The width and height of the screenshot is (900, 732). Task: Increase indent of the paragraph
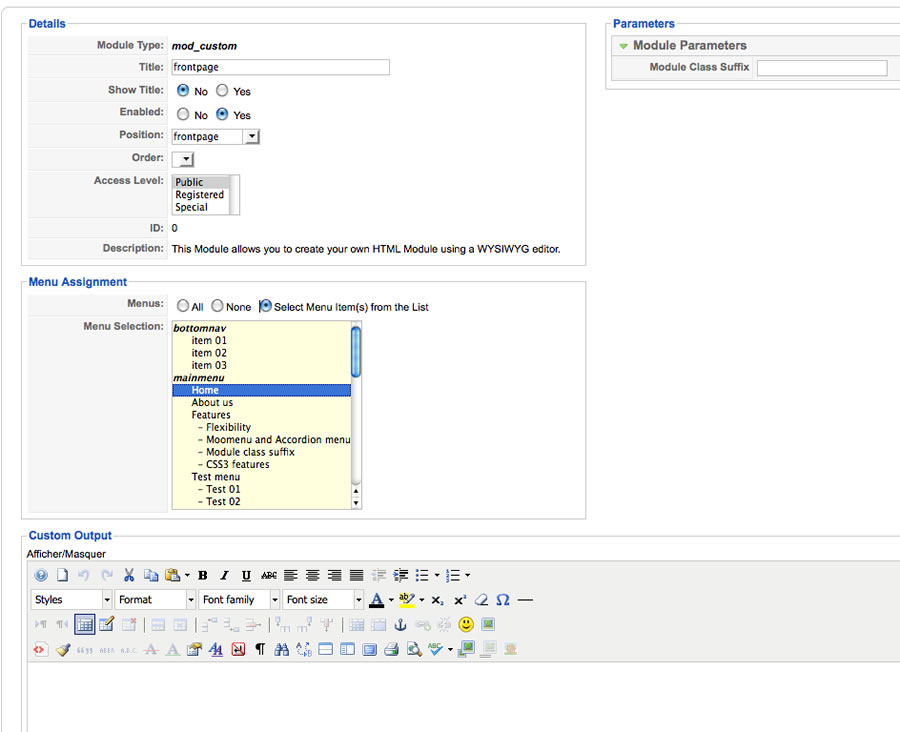pos(401,575)
